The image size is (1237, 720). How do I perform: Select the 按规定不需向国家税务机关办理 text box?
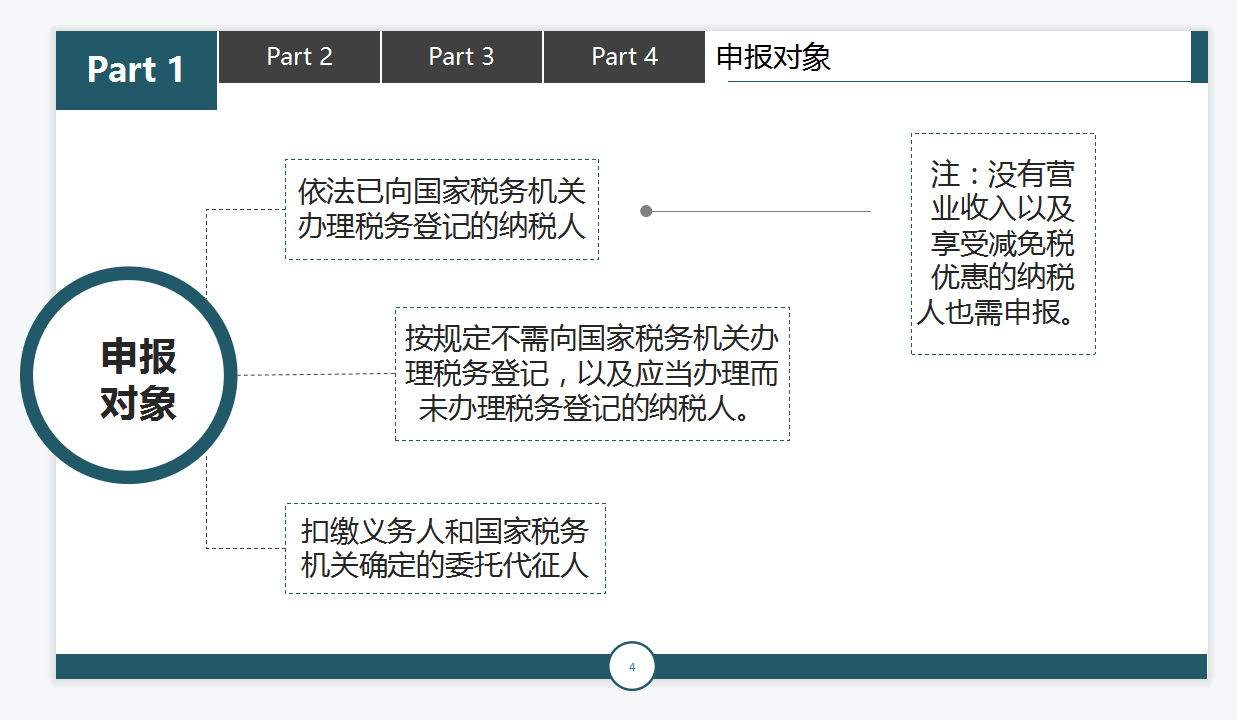pyautogui.click(x=592, y=372)
